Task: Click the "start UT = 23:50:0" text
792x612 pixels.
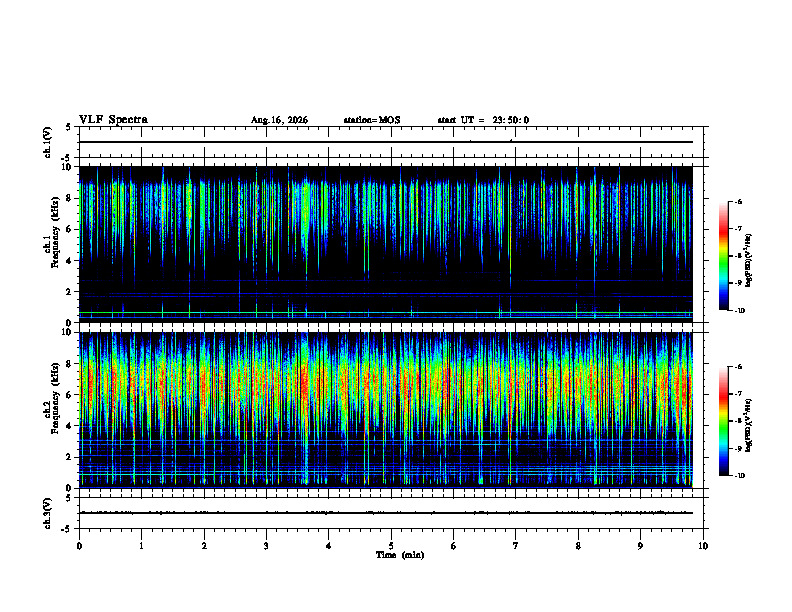Action: pos(483,120)
